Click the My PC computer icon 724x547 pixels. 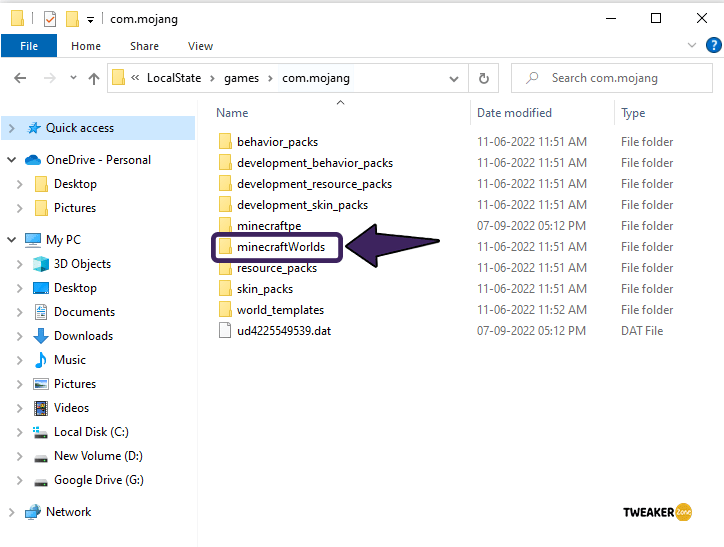pos(33,240)
